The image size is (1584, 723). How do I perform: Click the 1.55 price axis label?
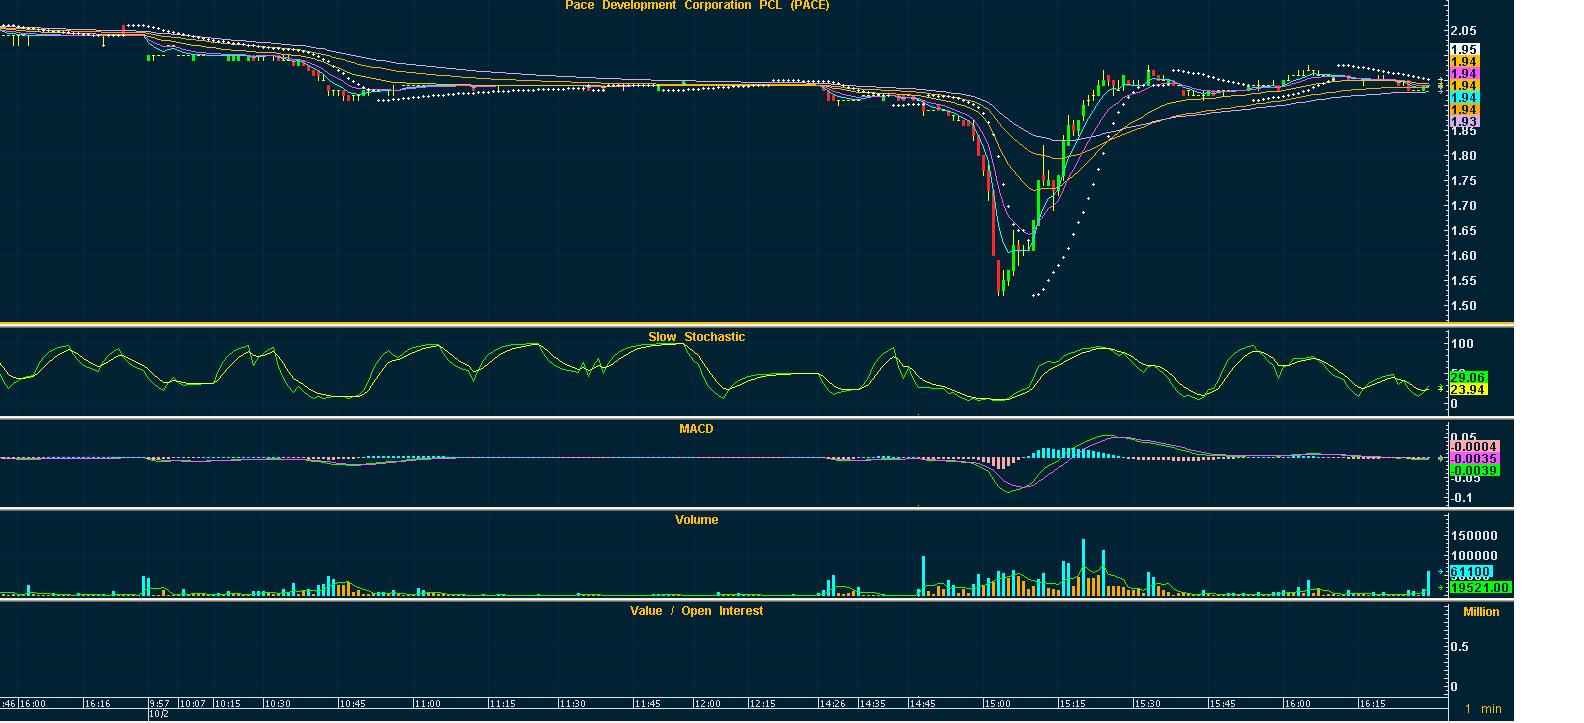(x=1463, y=281)
